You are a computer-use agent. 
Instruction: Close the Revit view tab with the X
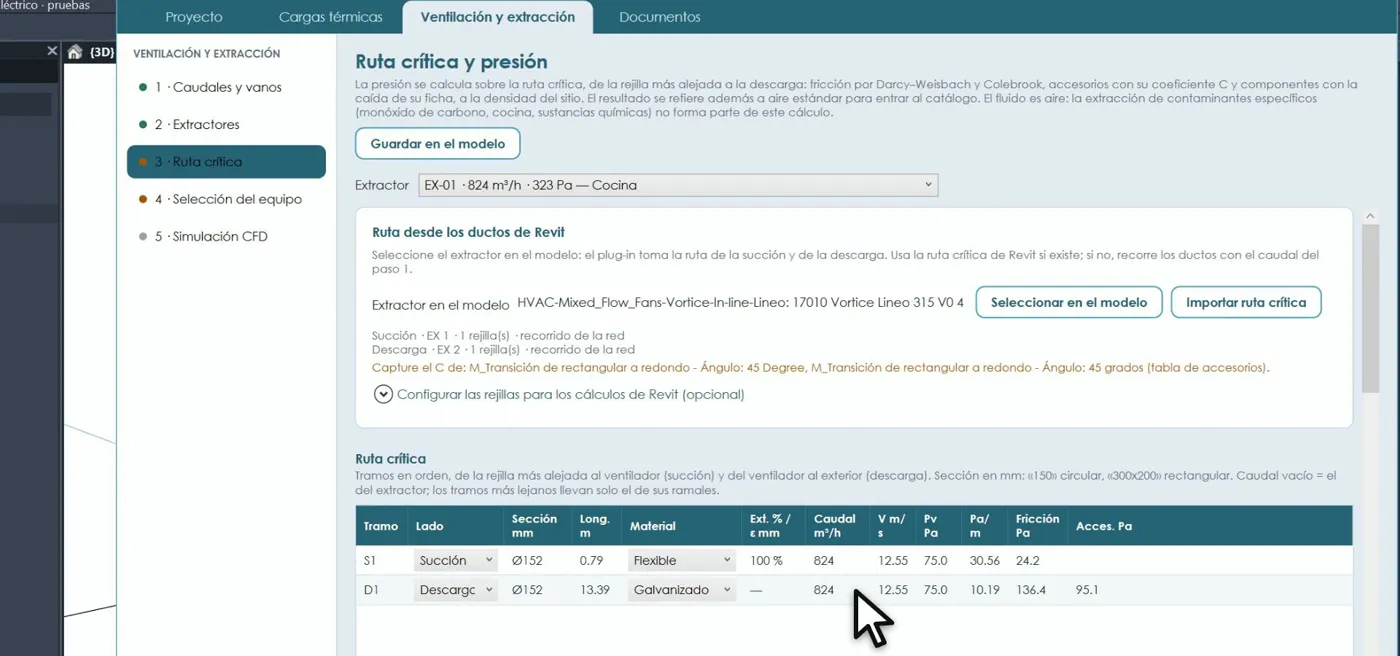point(52,51)
